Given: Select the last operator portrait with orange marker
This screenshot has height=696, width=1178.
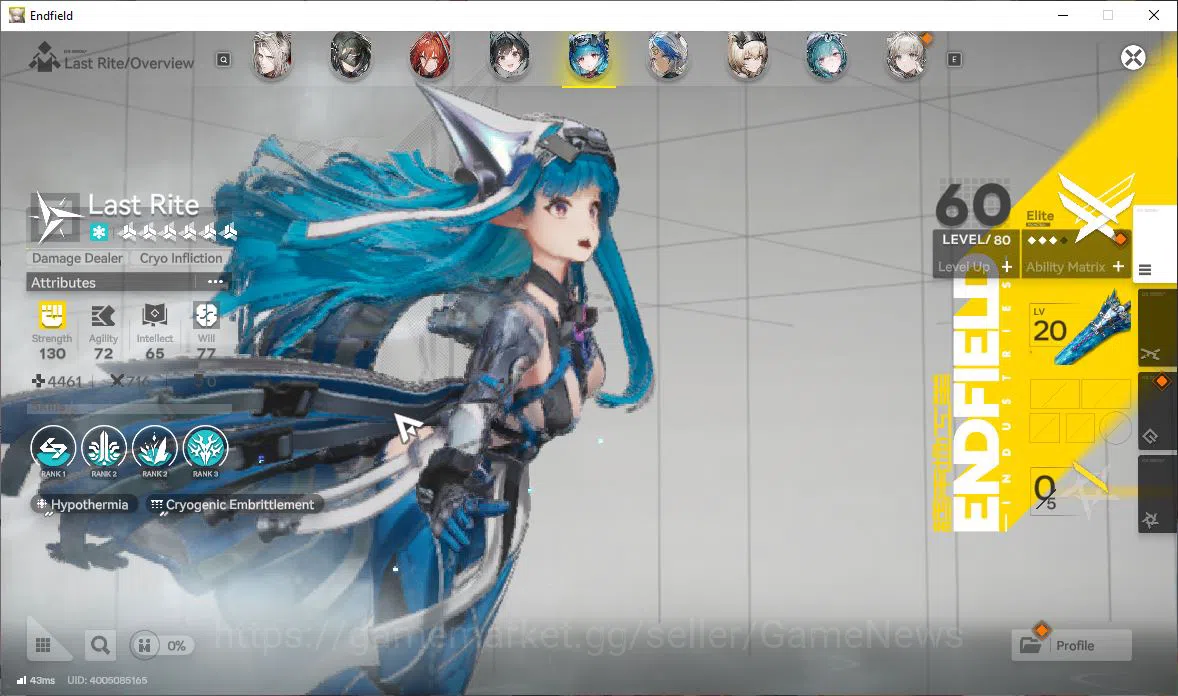Looking at the screenshot, I should coord(906,56).
